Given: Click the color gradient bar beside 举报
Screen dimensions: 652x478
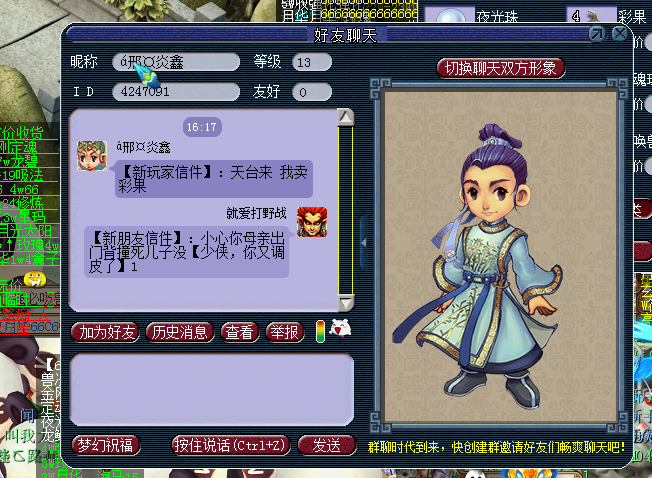Looking at the screenshot, I should pyautogui.click(x=320, y=332).
